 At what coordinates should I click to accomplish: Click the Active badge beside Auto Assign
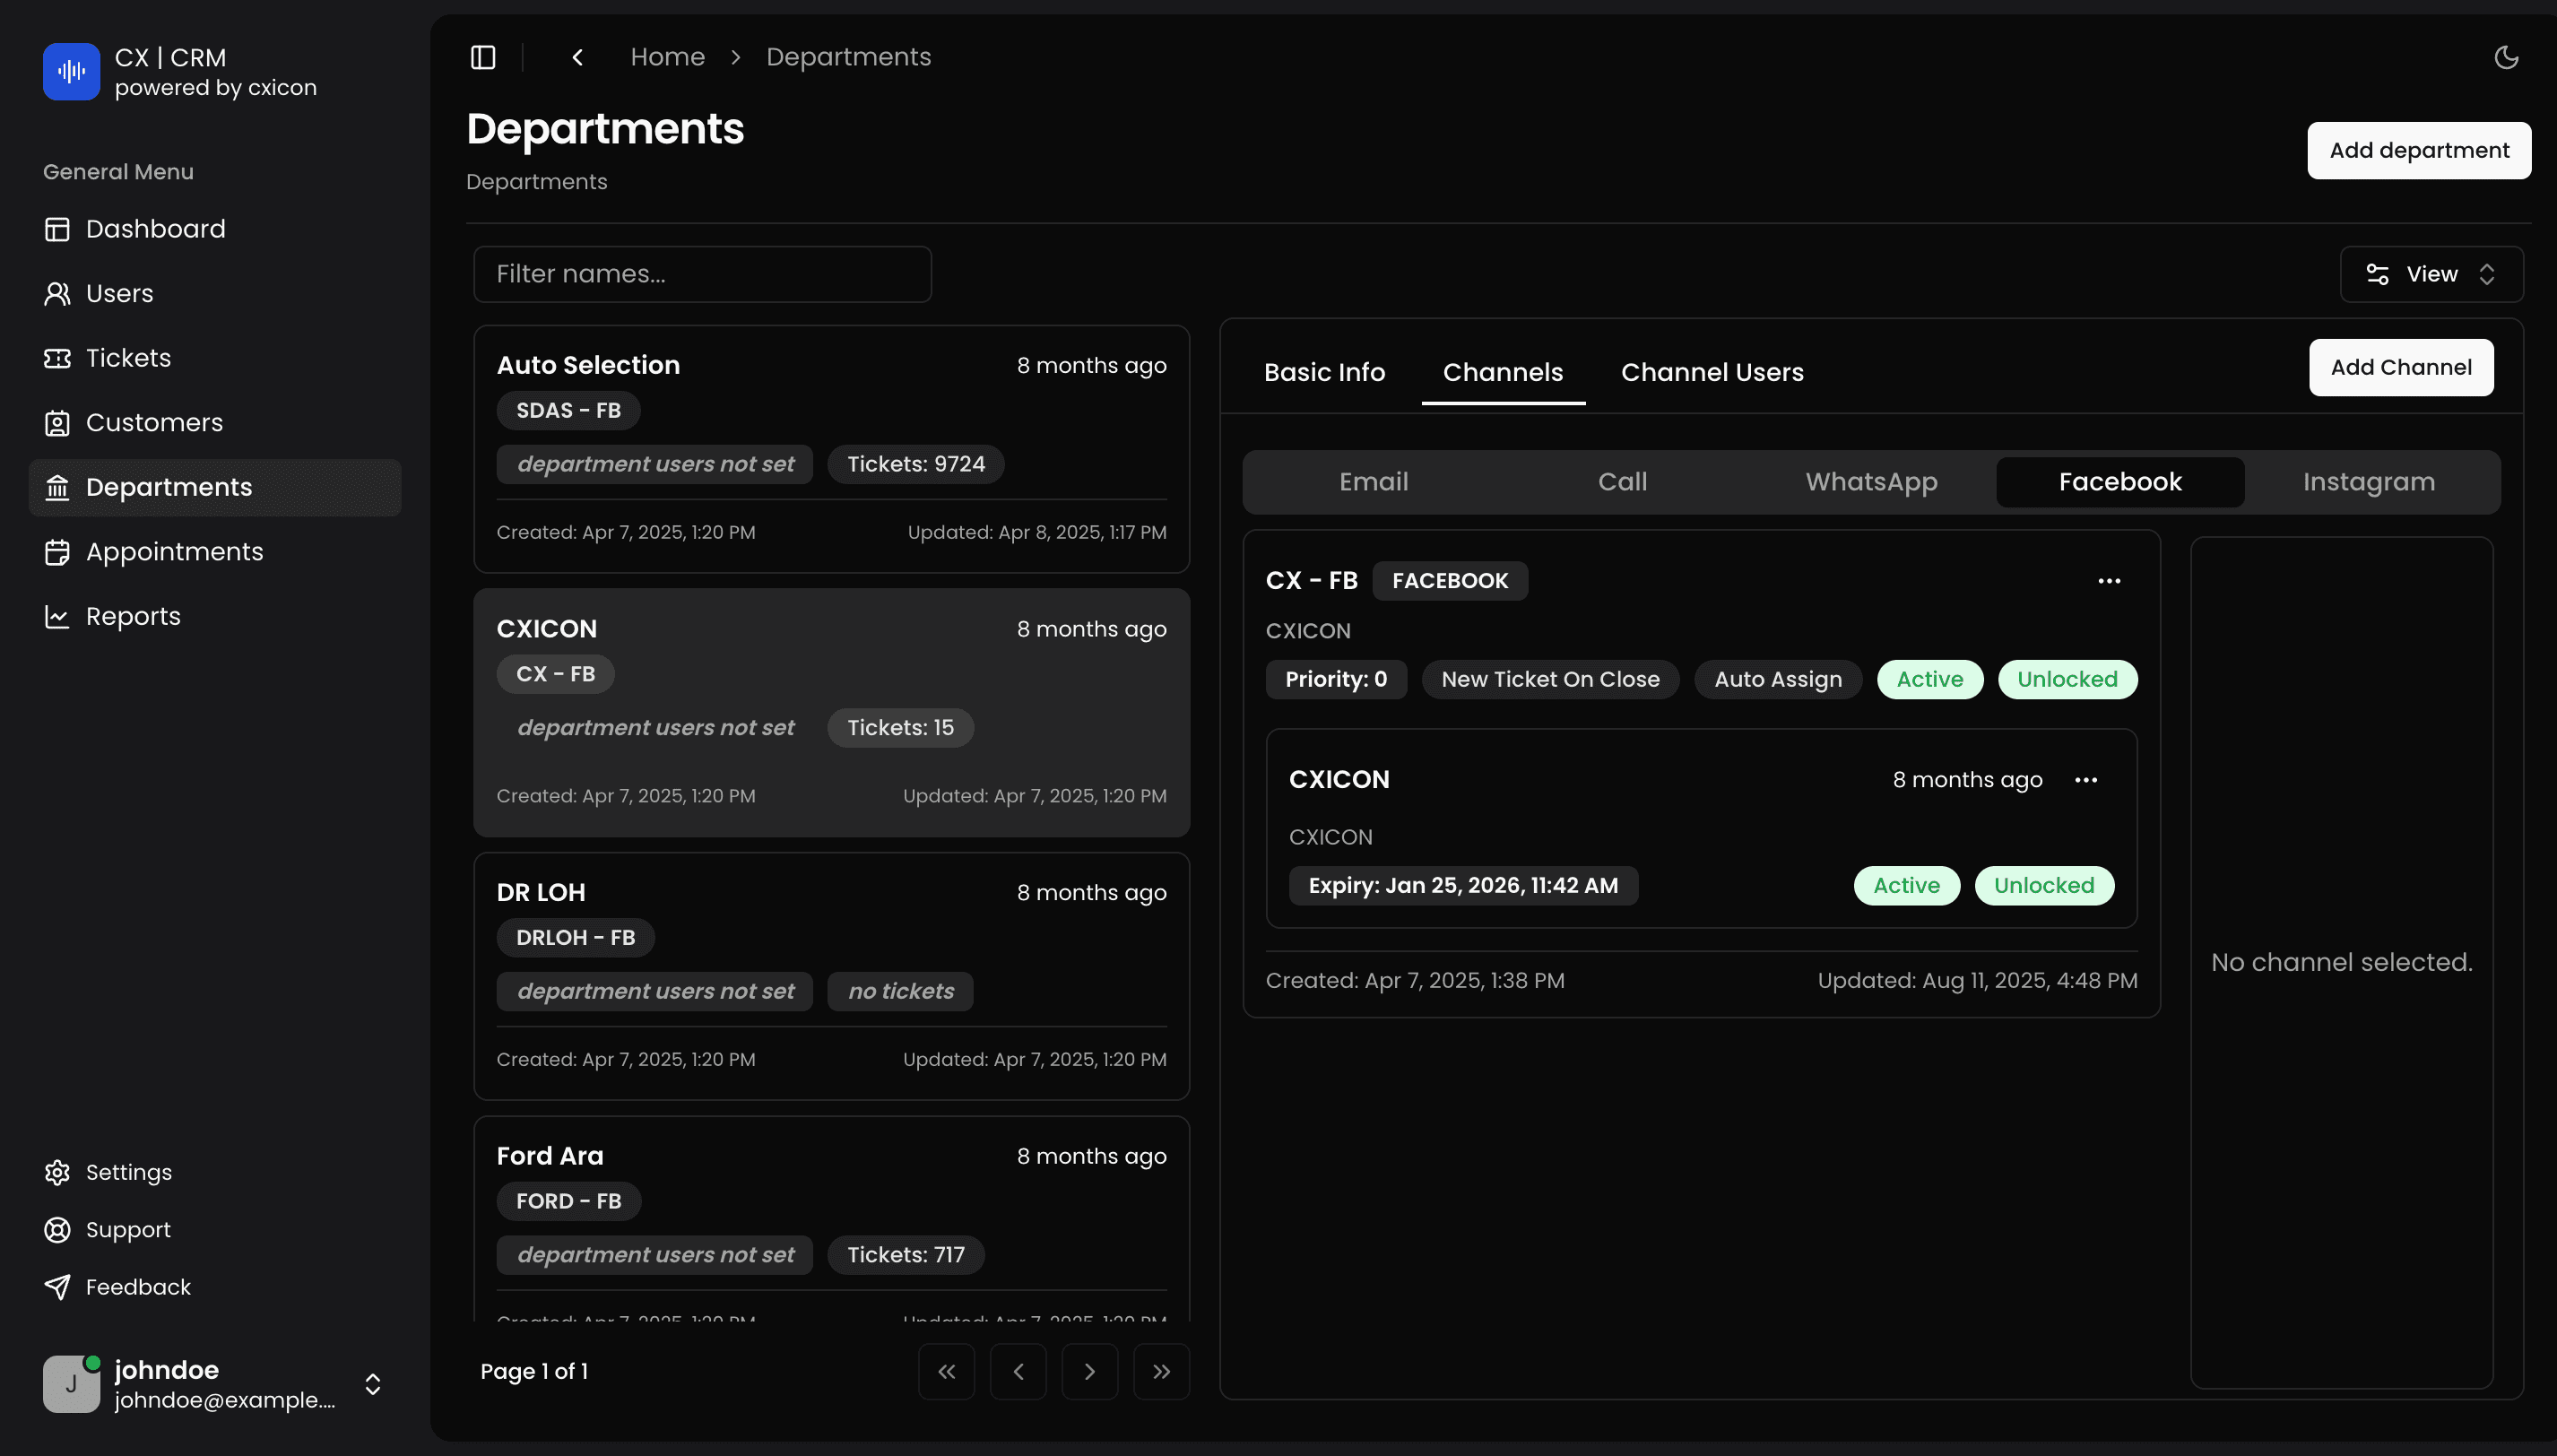pos(1929,680)
